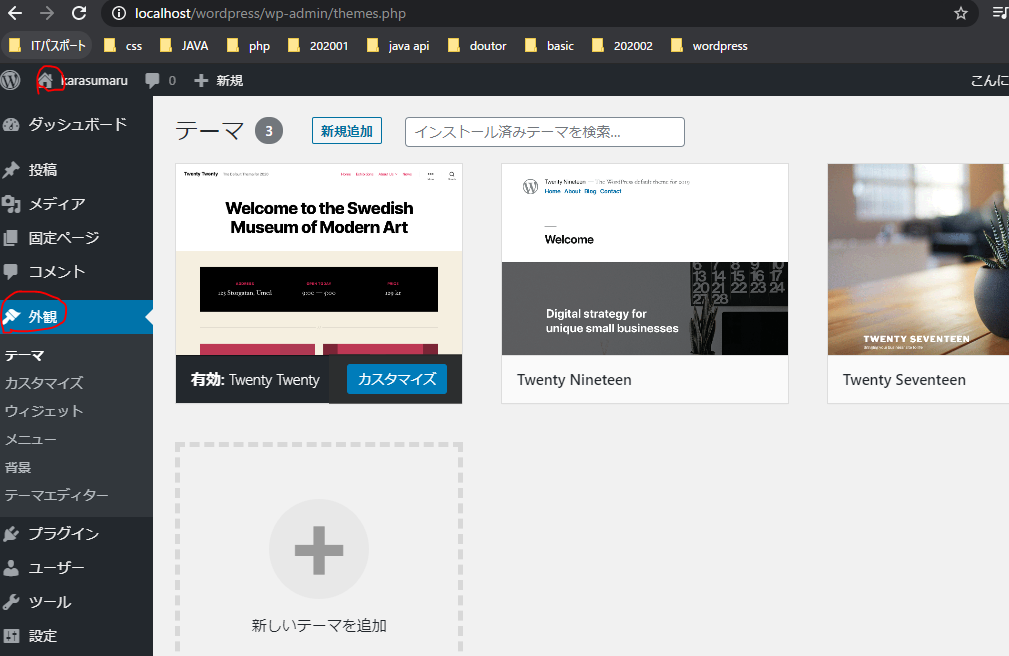The height and width of the screenshot is (656, 1009).
Task: Click the blue カスタマイズ button
Action: (x=396, y=379)
